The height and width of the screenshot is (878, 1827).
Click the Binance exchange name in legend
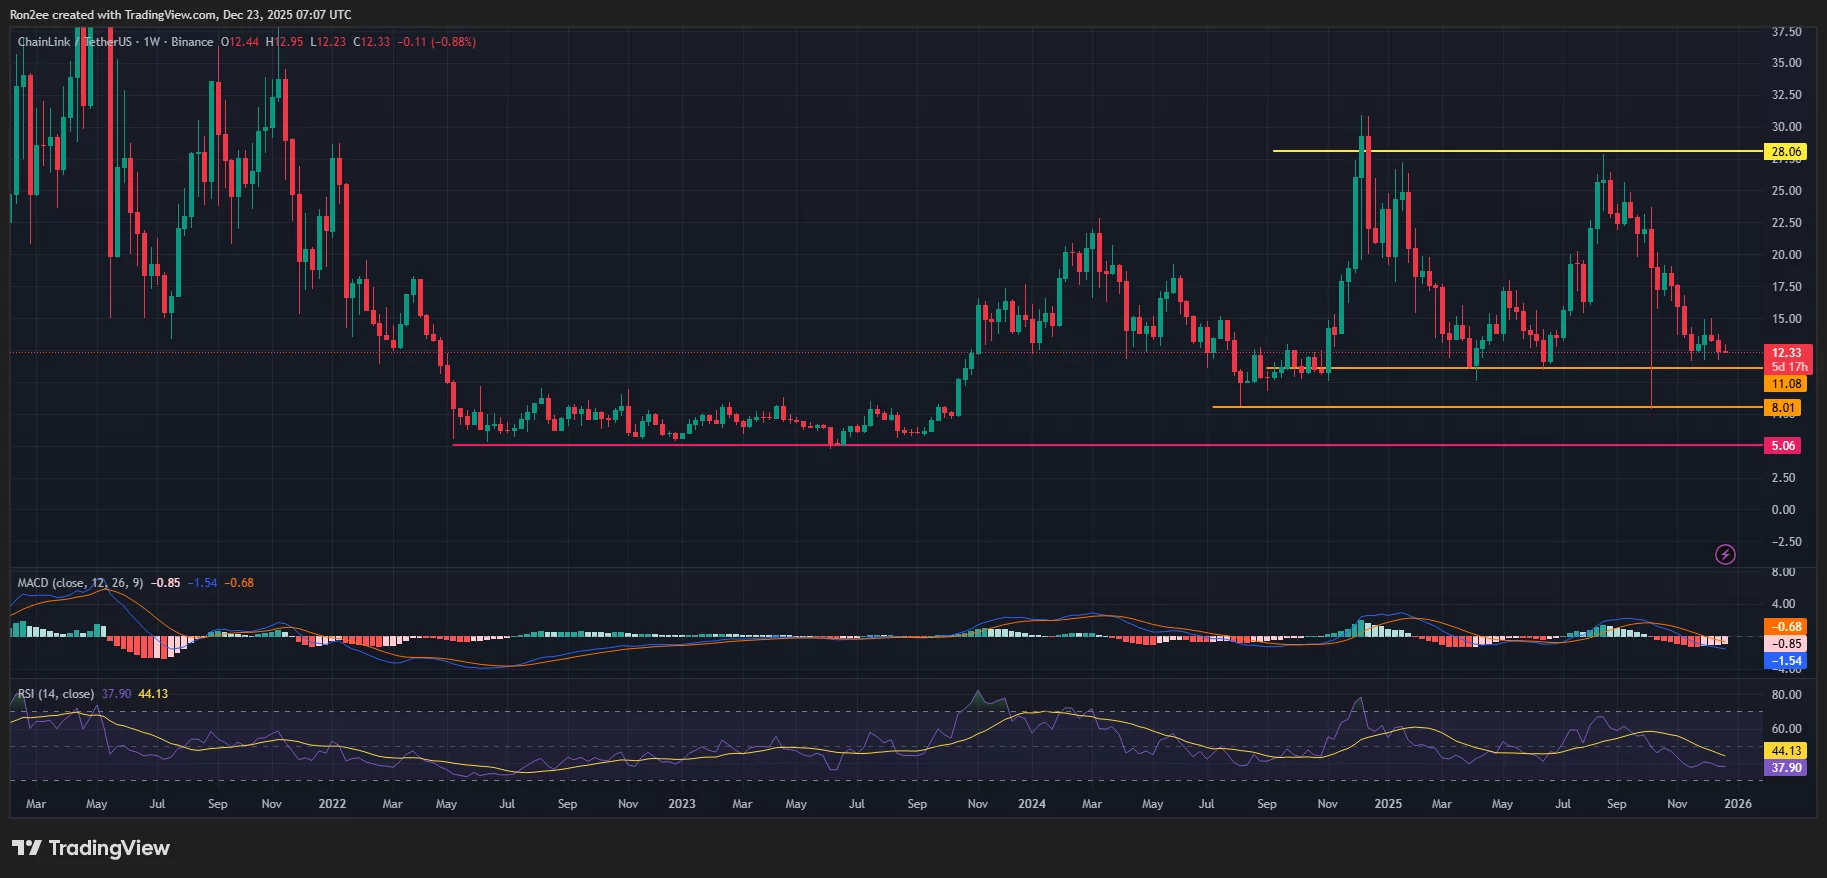pos(192,42)
